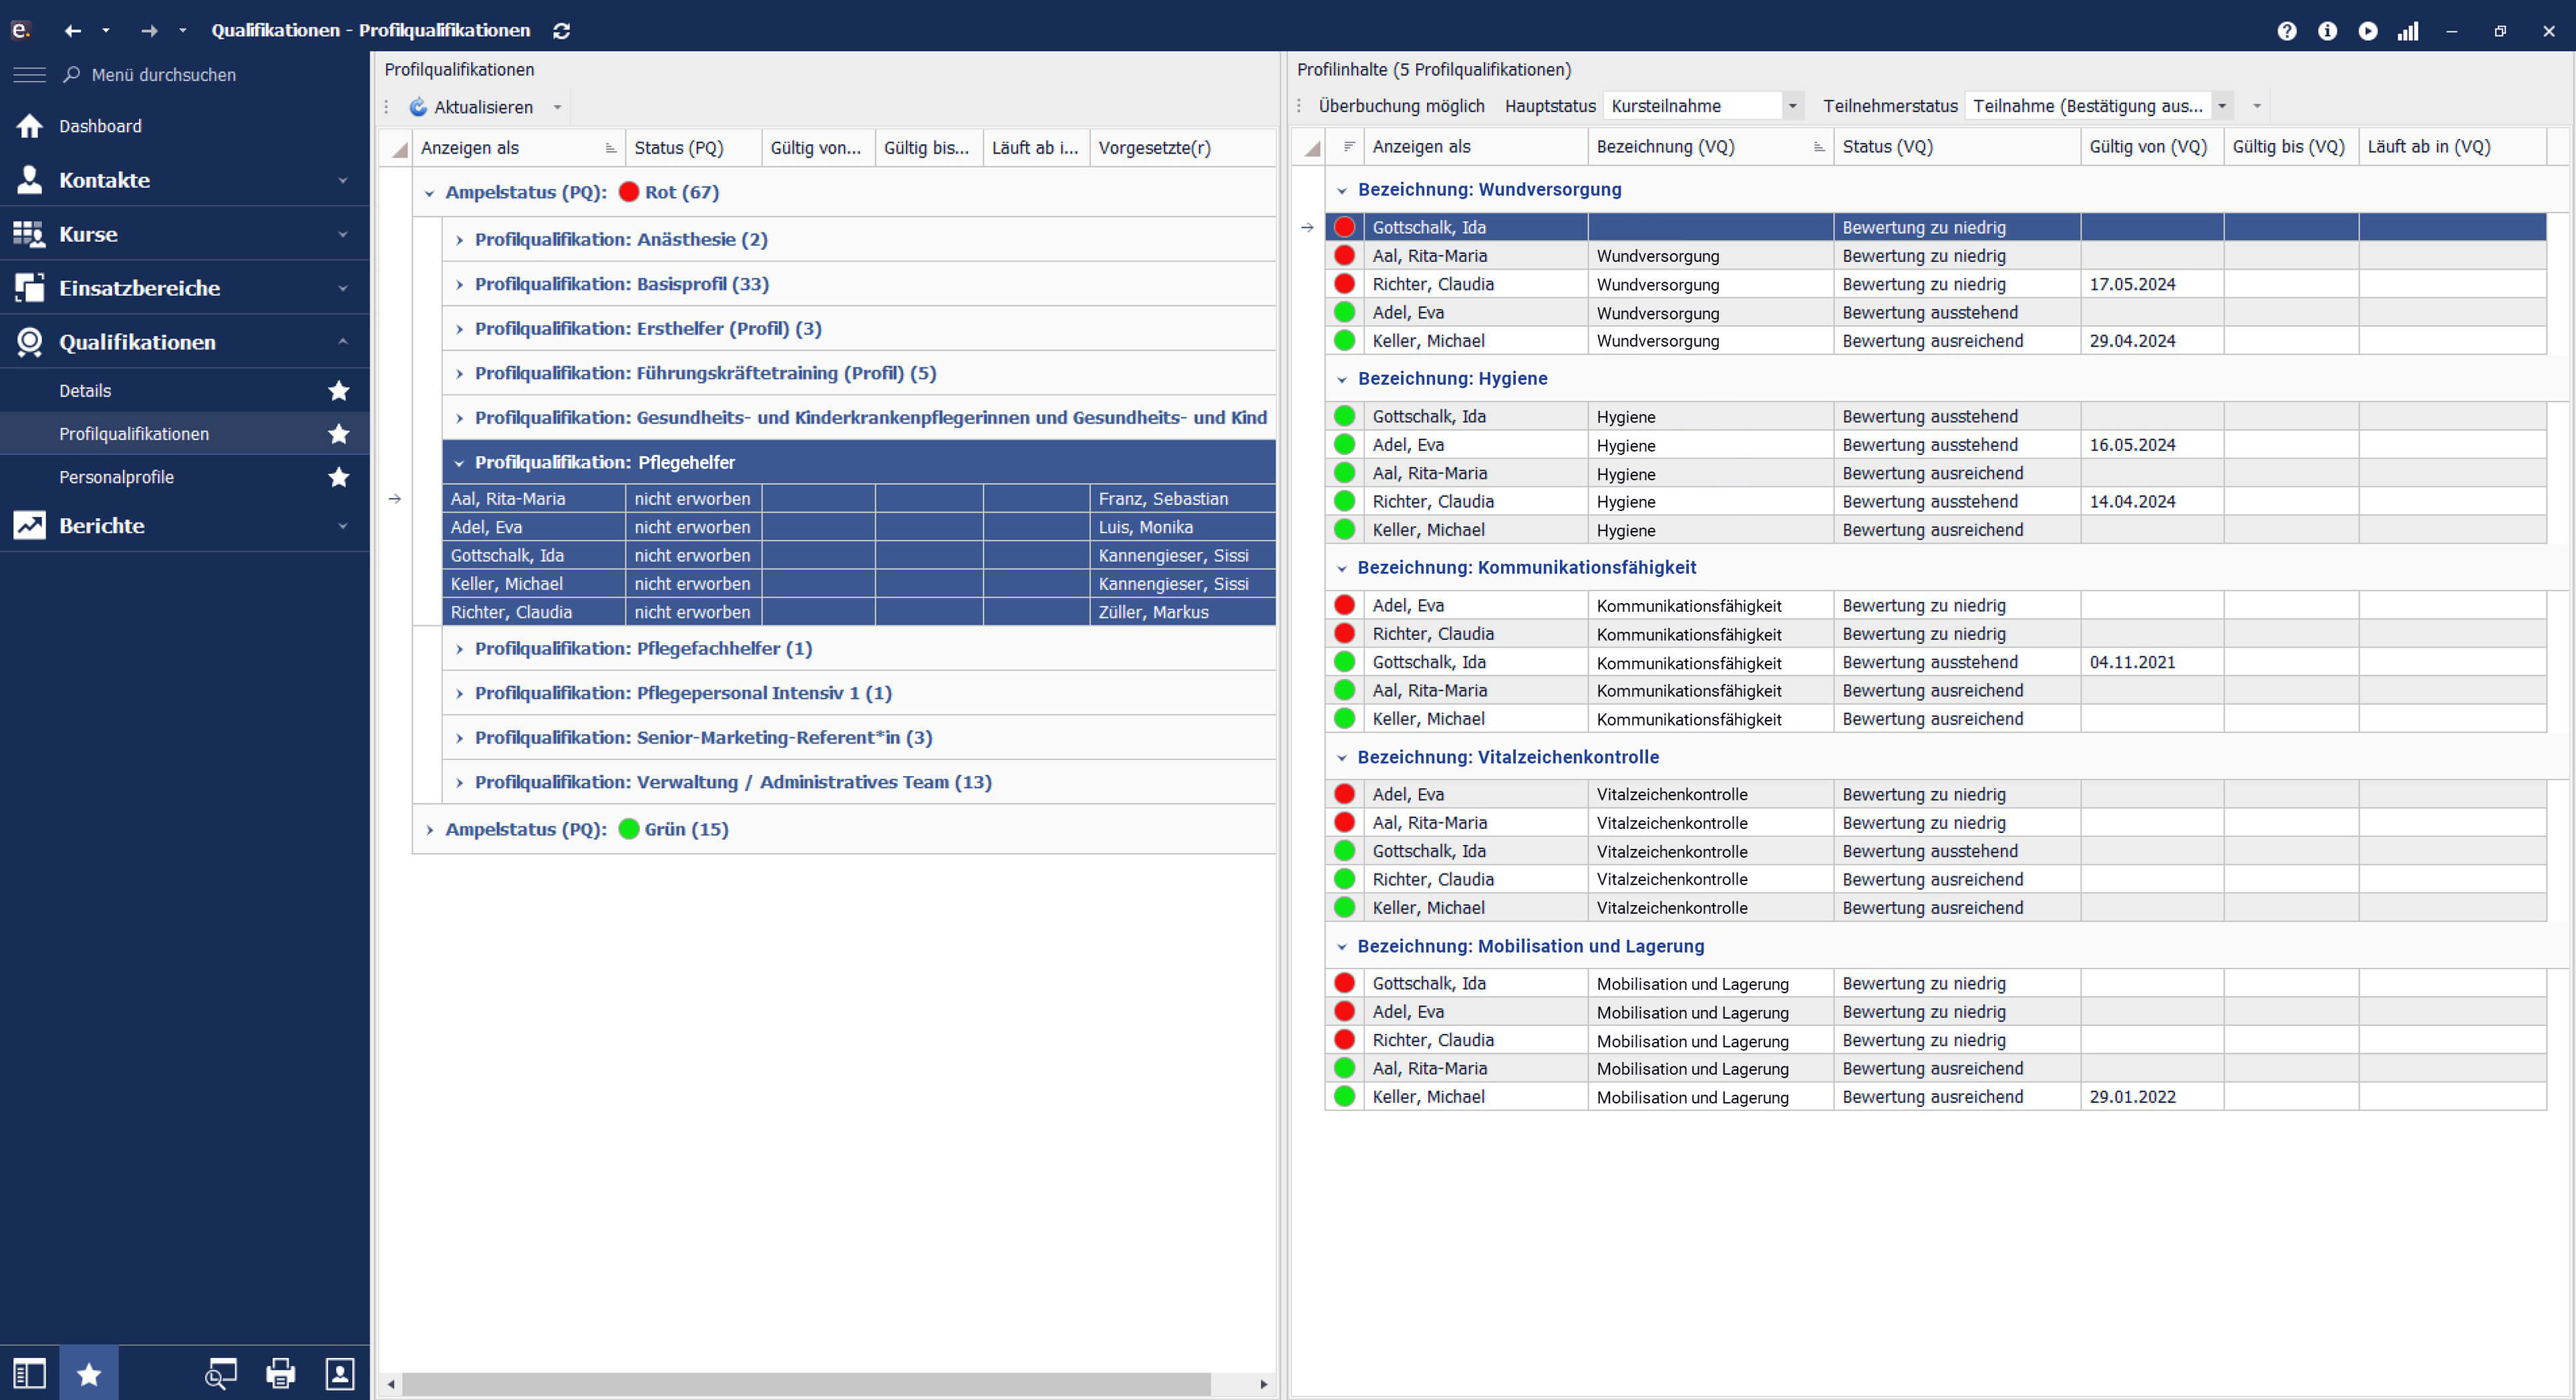Image resolution: width=2576 pixels, height=1400 pixels.
Task: Open the Kontakte menu
Action: click(104, 180)
